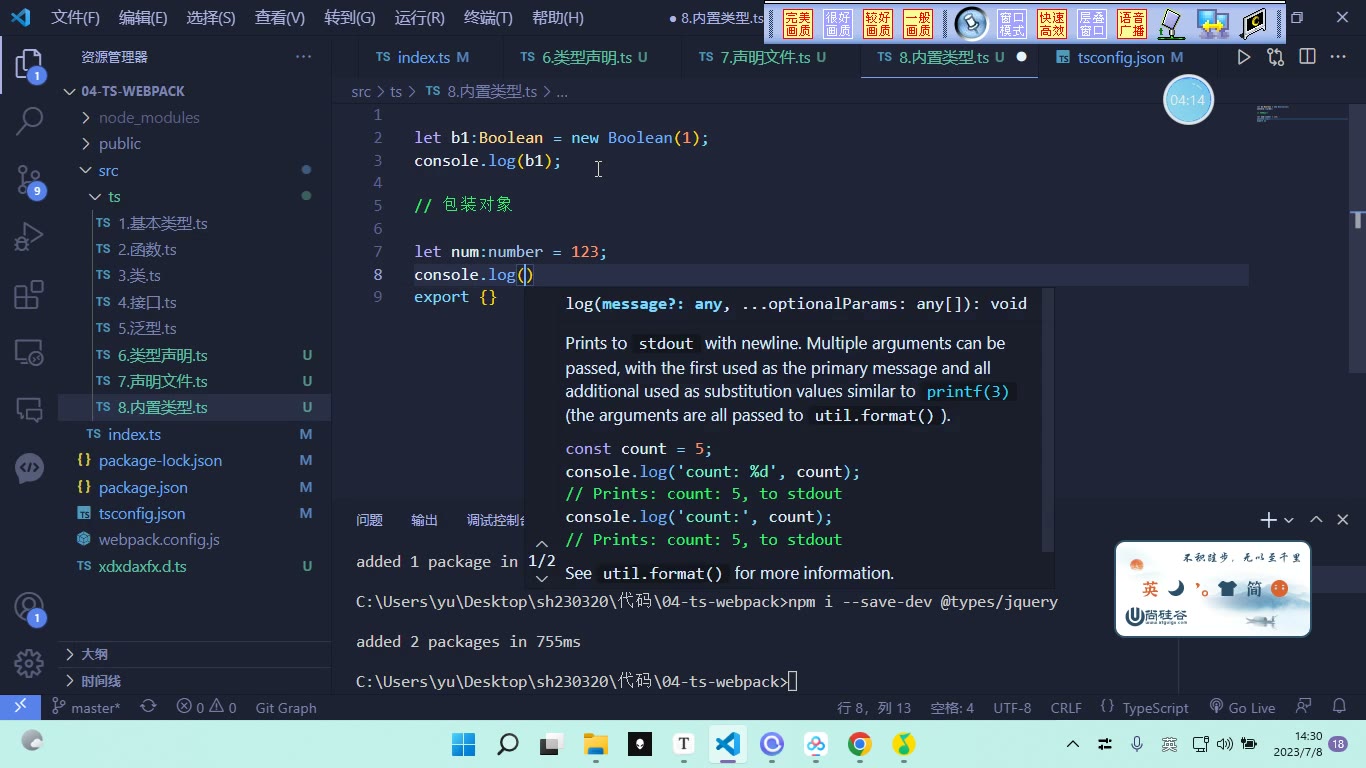Switch to the tsconfig.json editor tab
This screenshot has height=768, width=1366.
click(1120, 57)
